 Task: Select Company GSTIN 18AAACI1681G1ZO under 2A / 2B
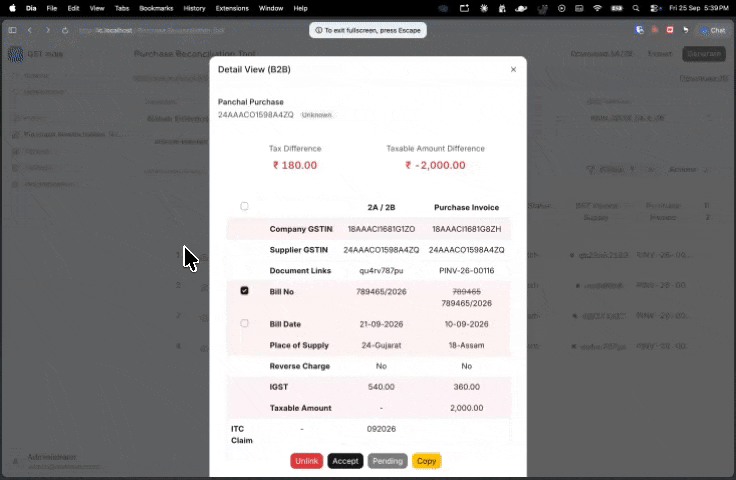click(381, 229)
